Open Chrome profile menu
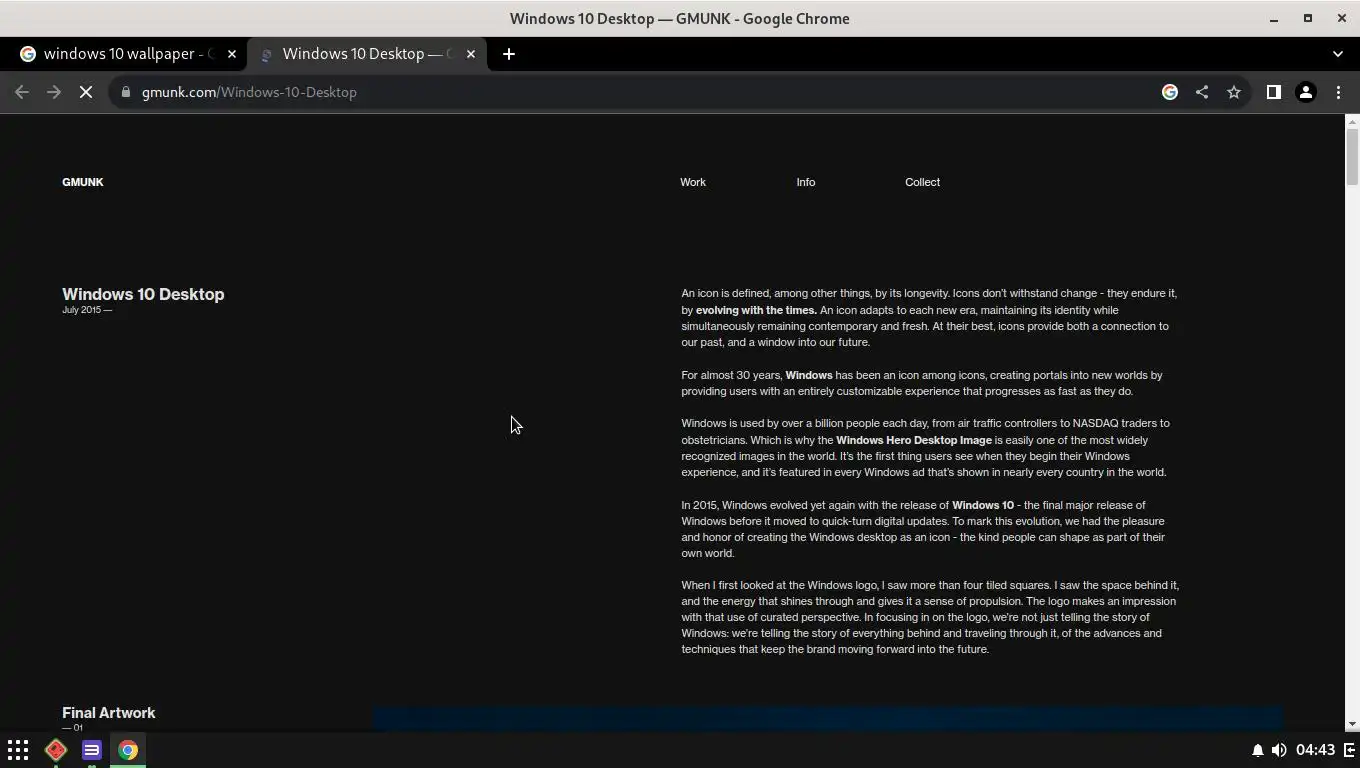Image resolution: width=1360 pixels, height=768 pixels. click(x=1306, y=92)
